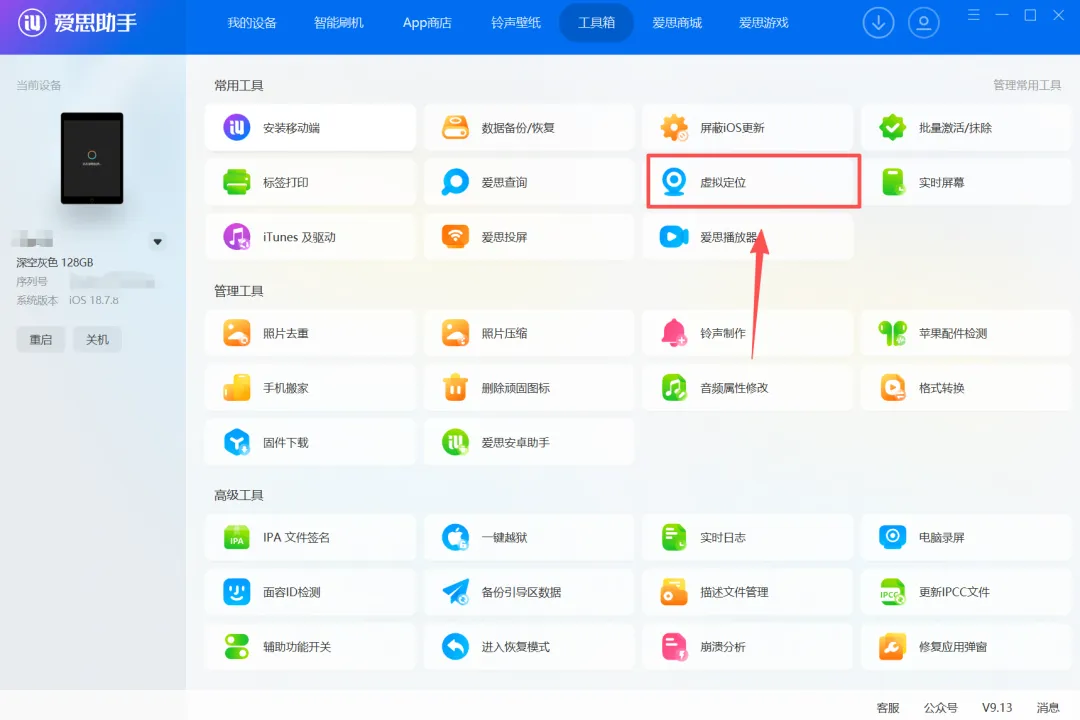Click the 修复应用弹窗 wrench icon
Viewport: 1080px width, 720px height.
892,647
